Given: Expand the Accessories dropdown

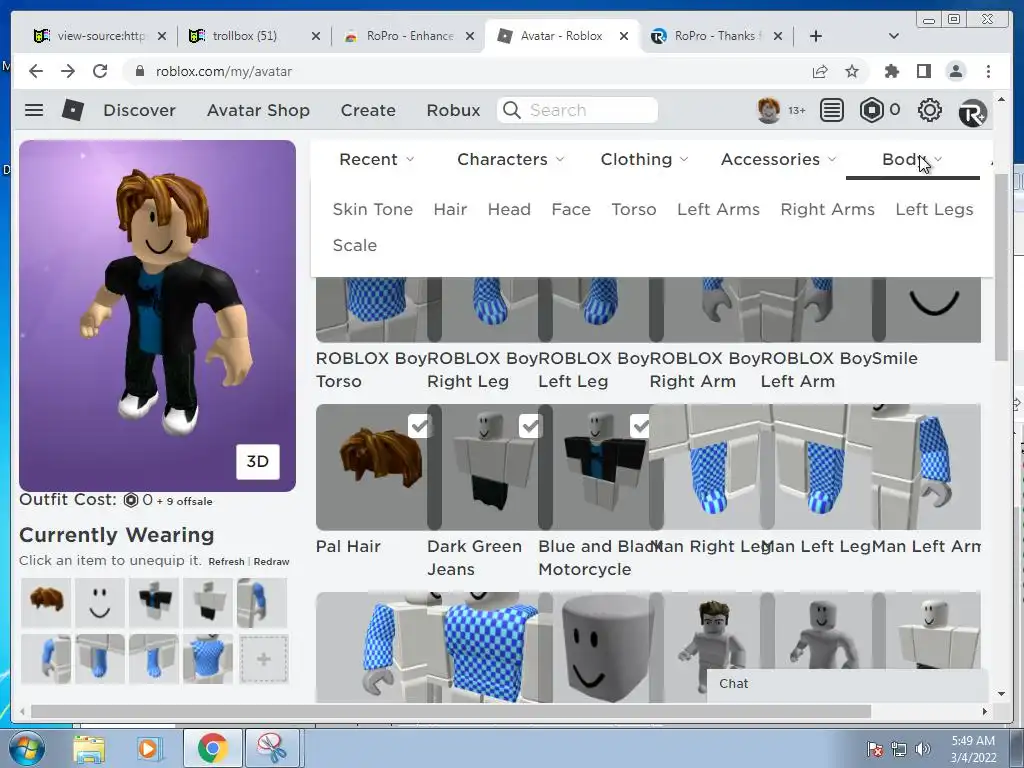Looking at the screenshot, I should tap(778, 159).
